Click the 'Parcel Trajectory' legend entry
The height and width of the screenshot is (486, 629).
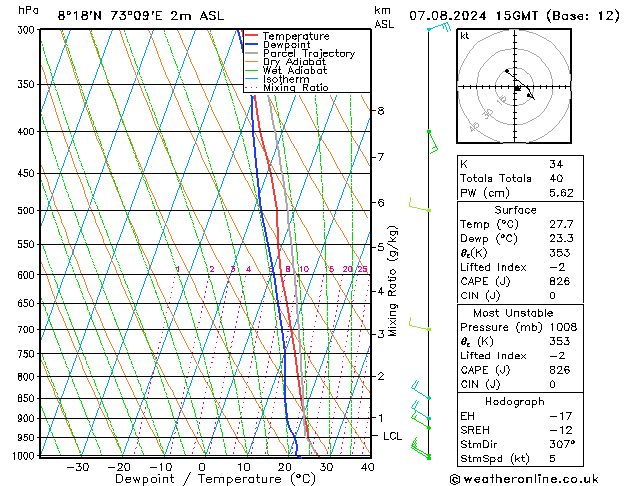click(x=309, y=53)
